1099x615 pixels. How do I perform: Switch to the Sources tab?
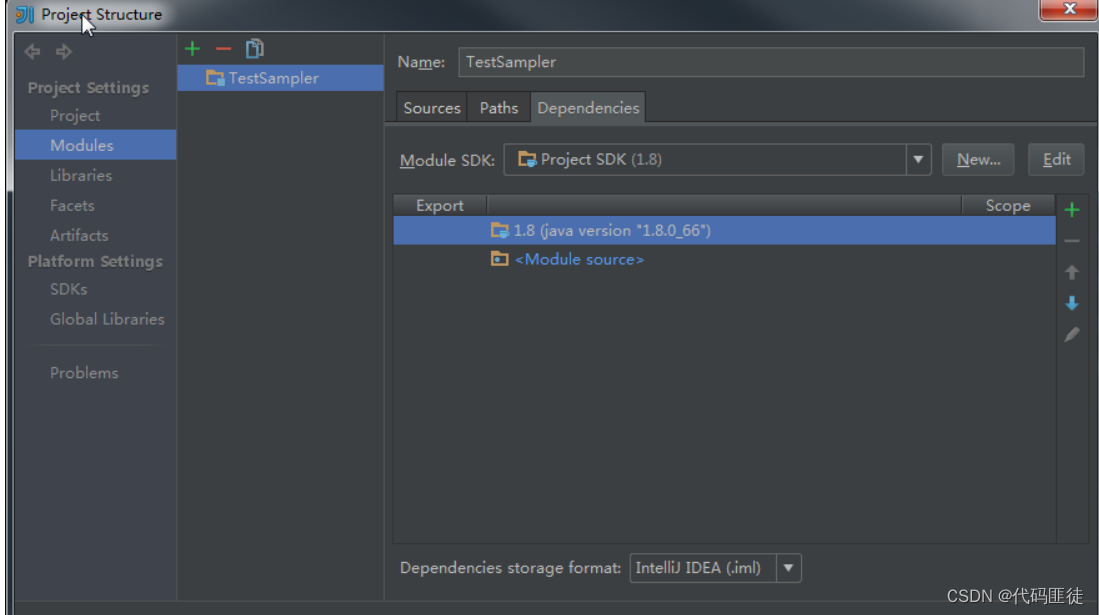point(432,108)
